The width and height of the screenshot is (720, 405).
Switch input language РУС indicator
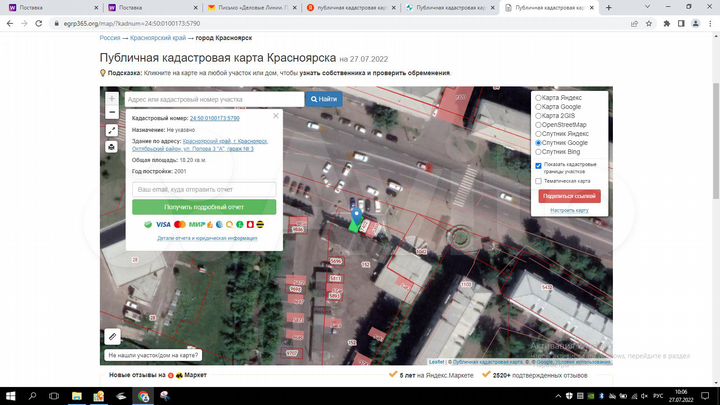pos(658,396)
